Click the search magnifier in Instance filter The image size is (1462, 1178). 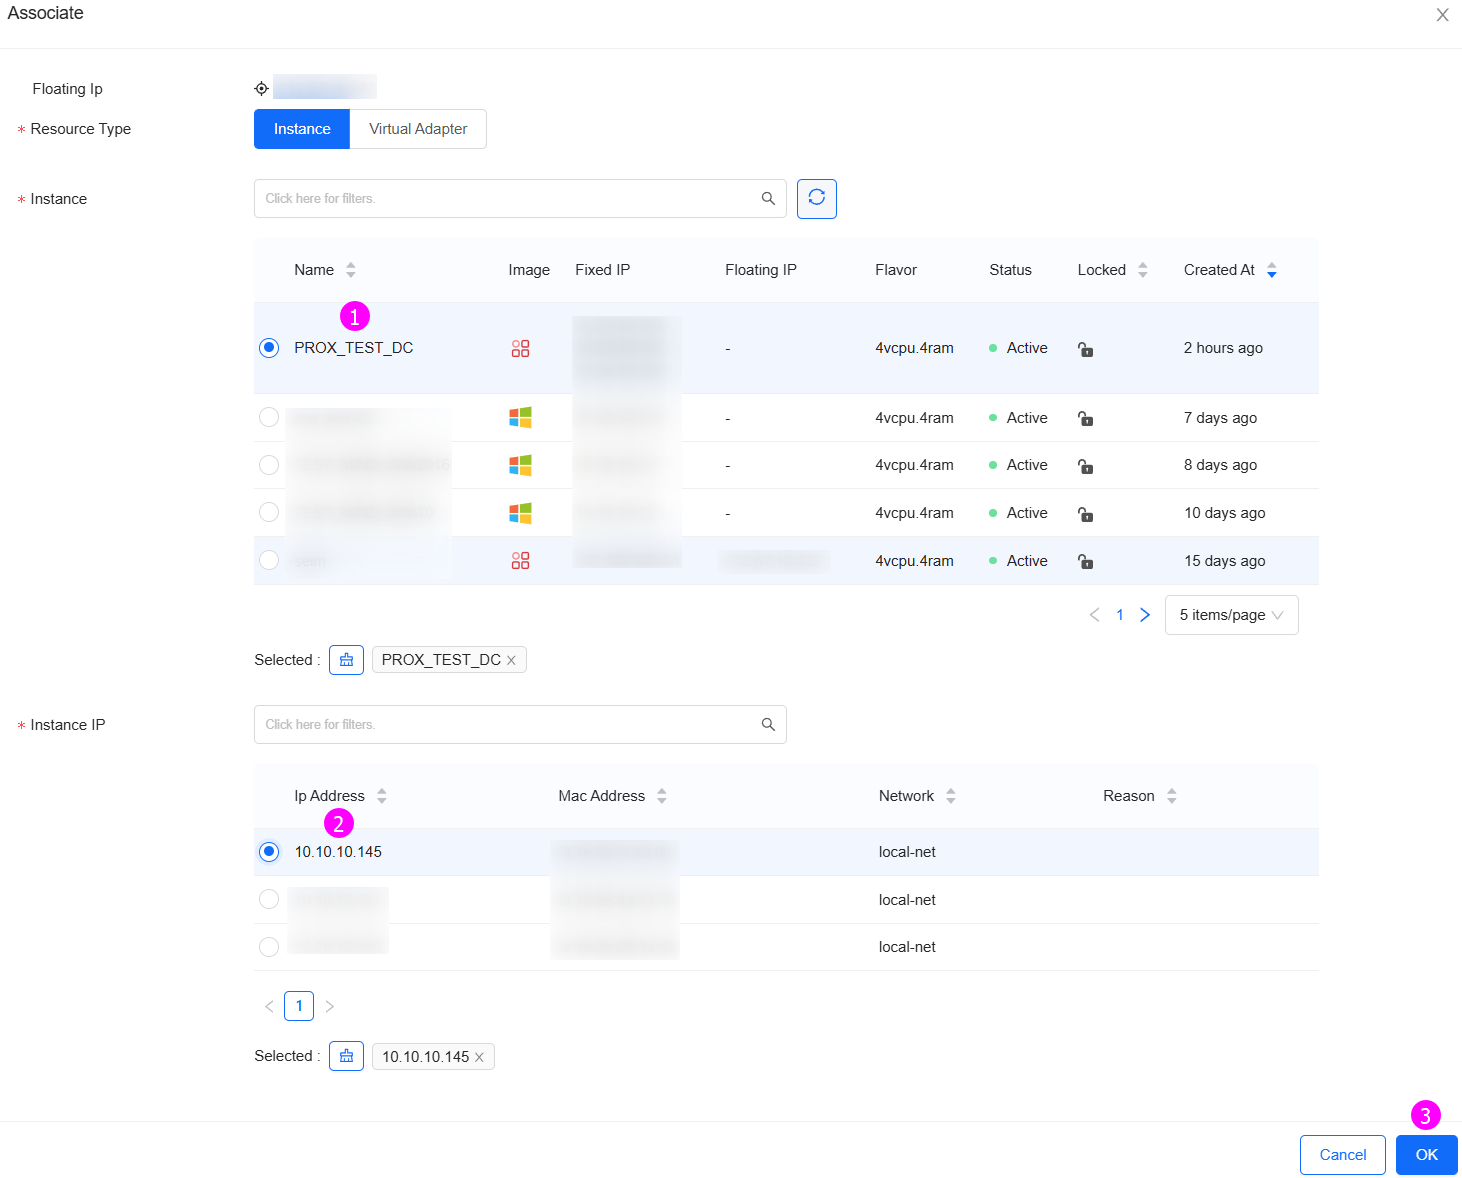tap(768, 198)
